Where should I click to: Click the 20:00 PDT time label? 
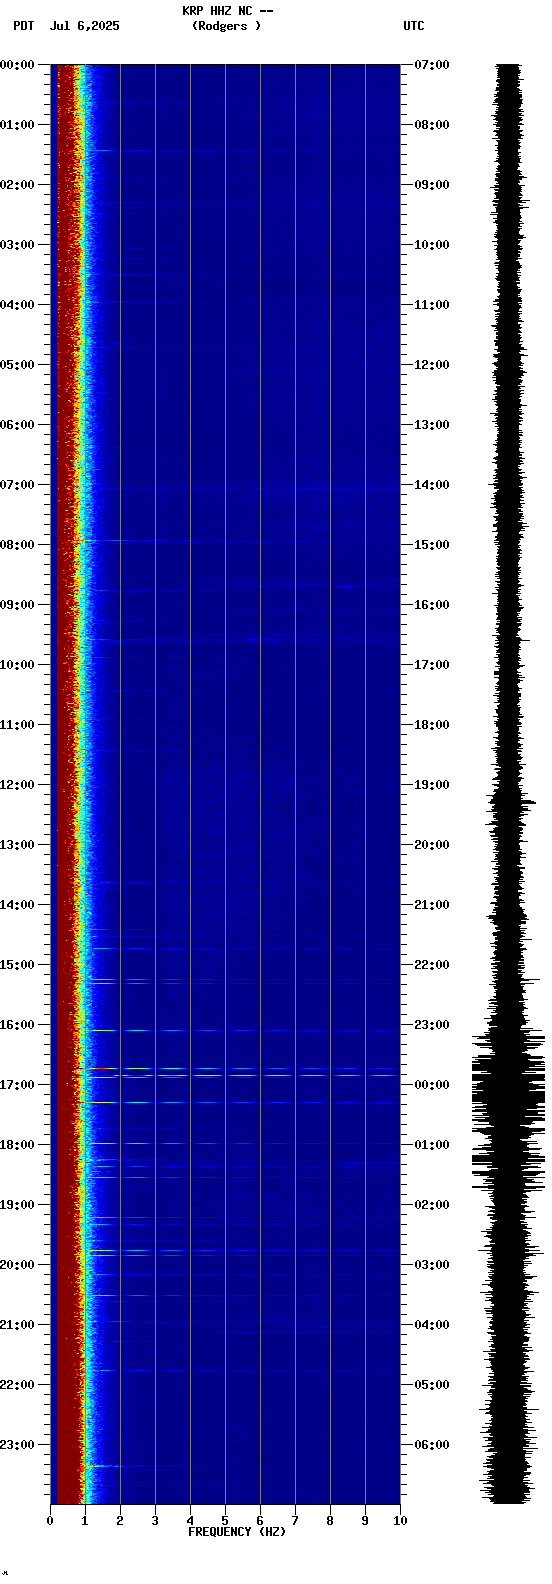pyautogui.click(x=17, y=1265)
